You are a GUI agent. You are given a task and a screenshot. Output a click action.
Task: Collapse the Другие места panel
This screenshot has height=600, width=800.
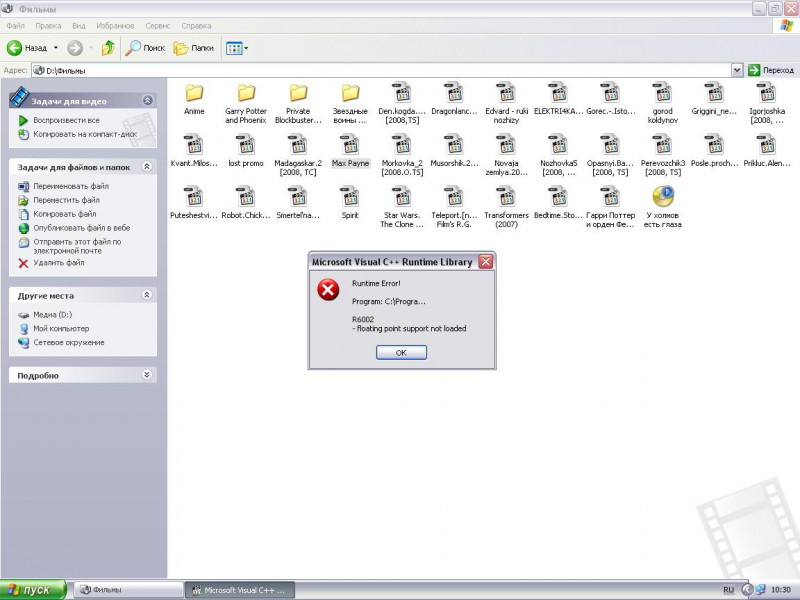[147, 295]
